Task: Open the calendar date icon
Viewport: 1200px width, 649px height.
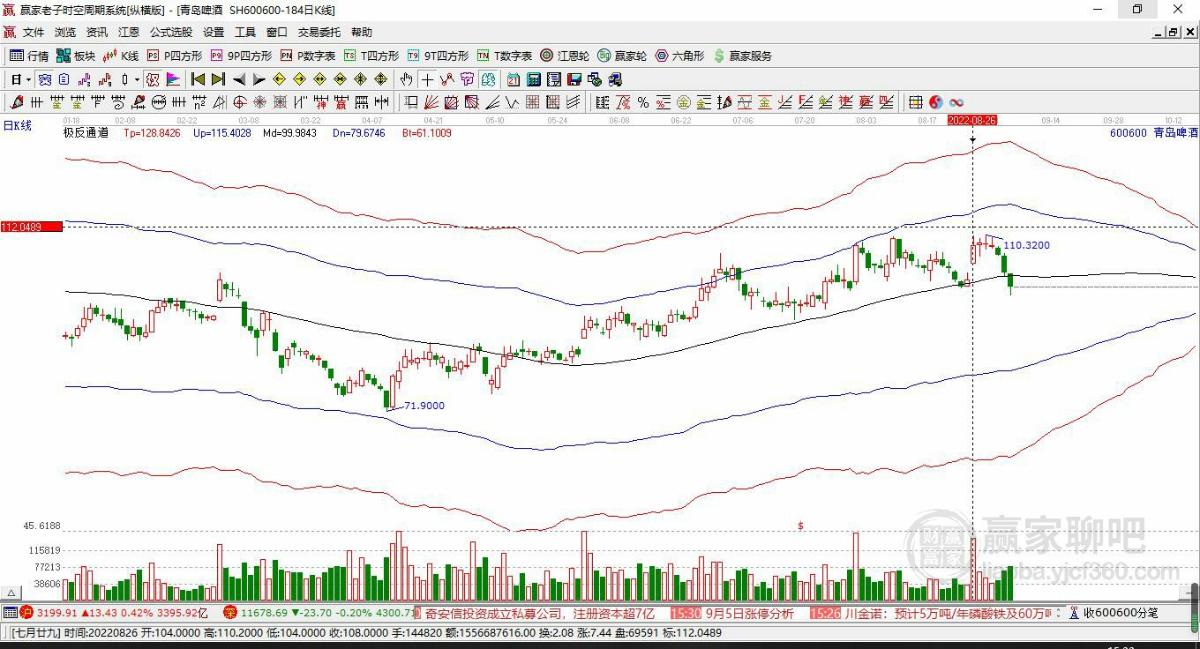Action: [513, 79]
